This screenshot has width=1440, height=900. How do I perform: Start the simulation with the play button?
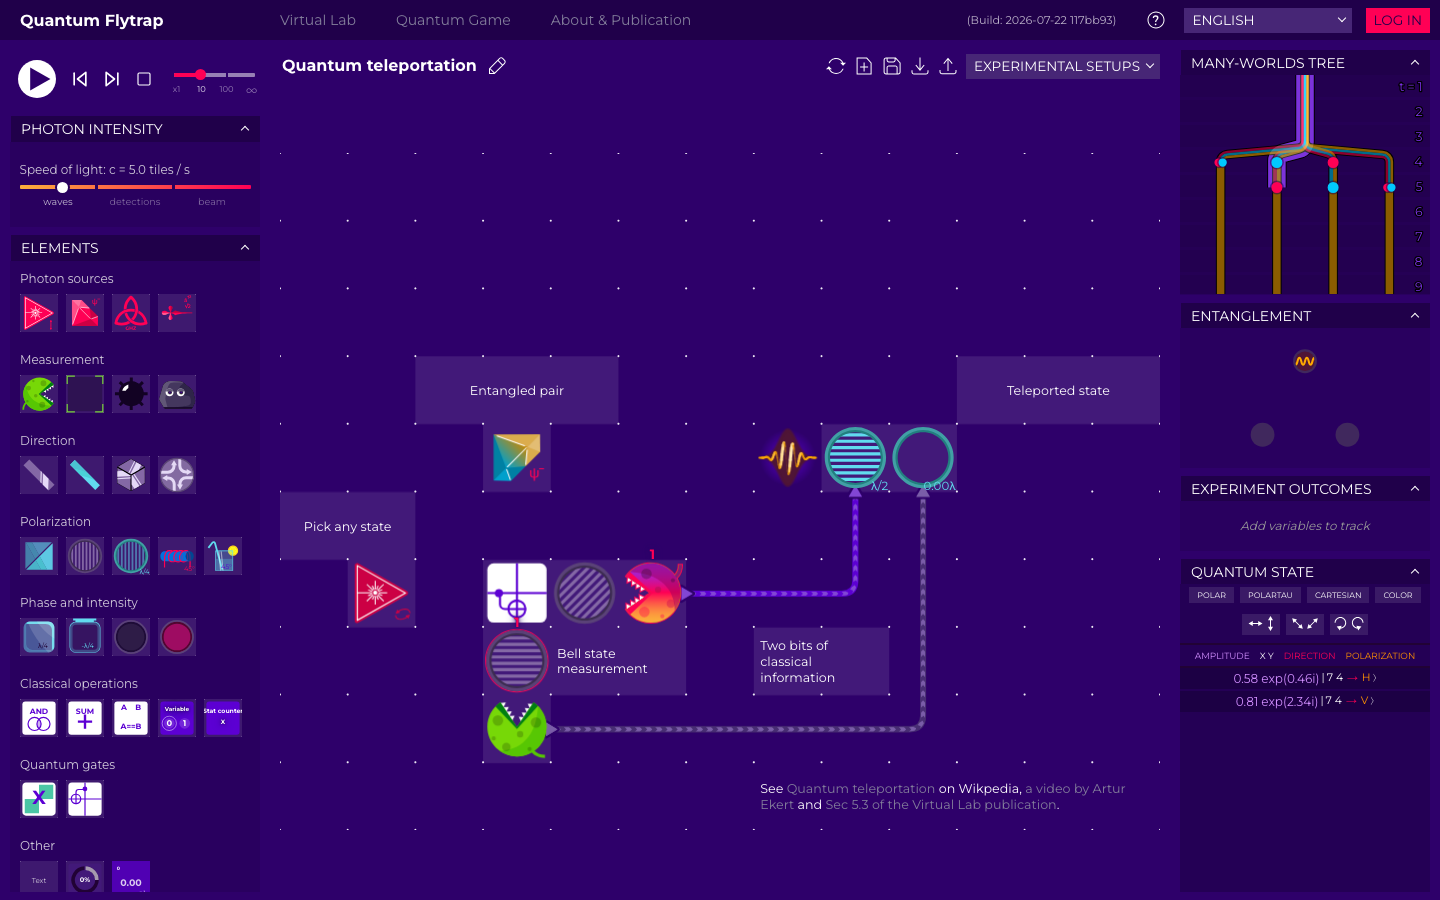[x=37, y=79]
